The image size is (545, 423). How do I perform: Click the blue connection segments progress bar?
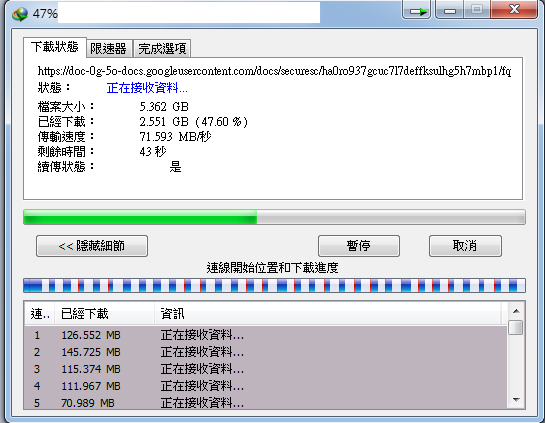point(274,285)
